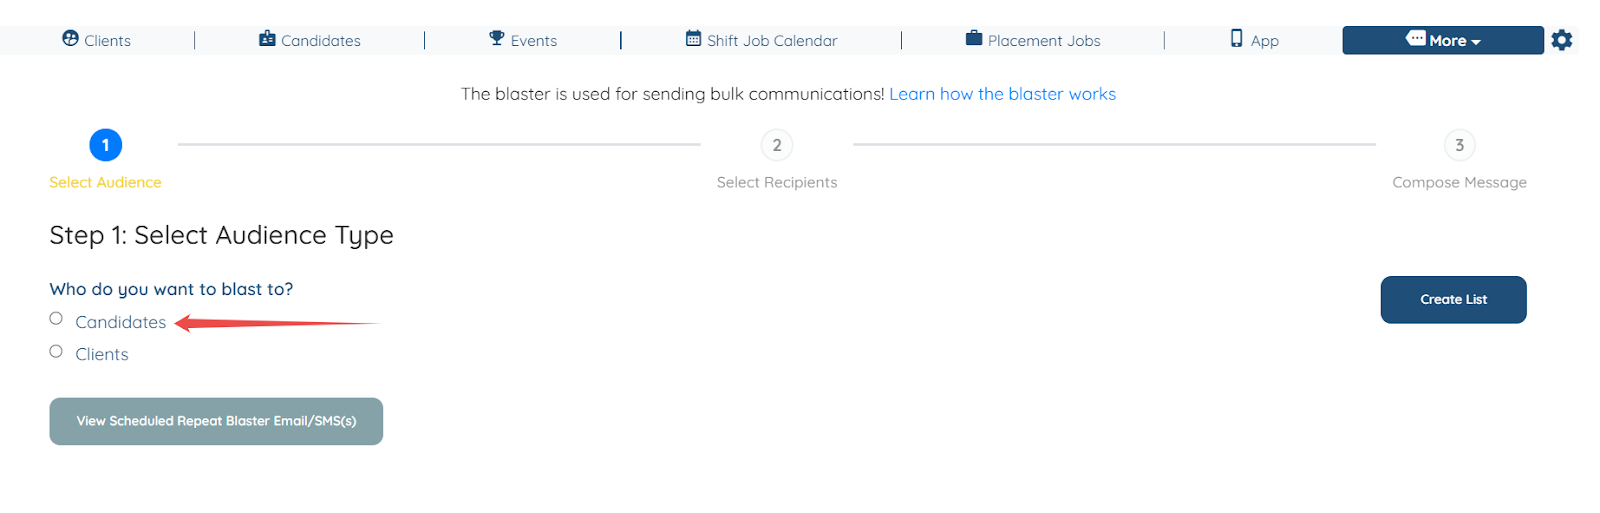Click step 1 Select Audience circle
Image resolution: width=1600 pixels, height=513 pixels.
pyautogui.click(x=106, y=146)
